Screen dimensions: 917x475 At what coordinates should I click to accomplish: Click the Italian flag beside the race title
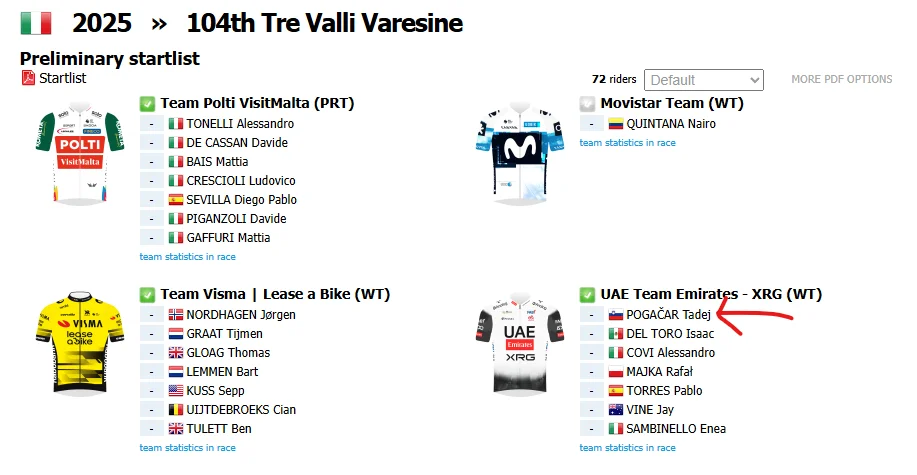click(36, 23)
